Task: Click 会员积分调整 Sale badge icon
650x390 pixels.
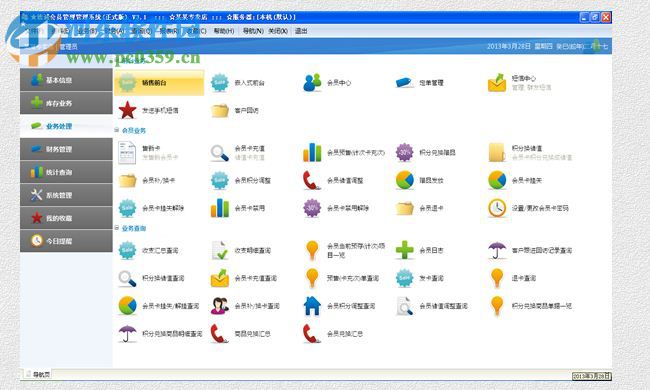Action: click(220, 180)
